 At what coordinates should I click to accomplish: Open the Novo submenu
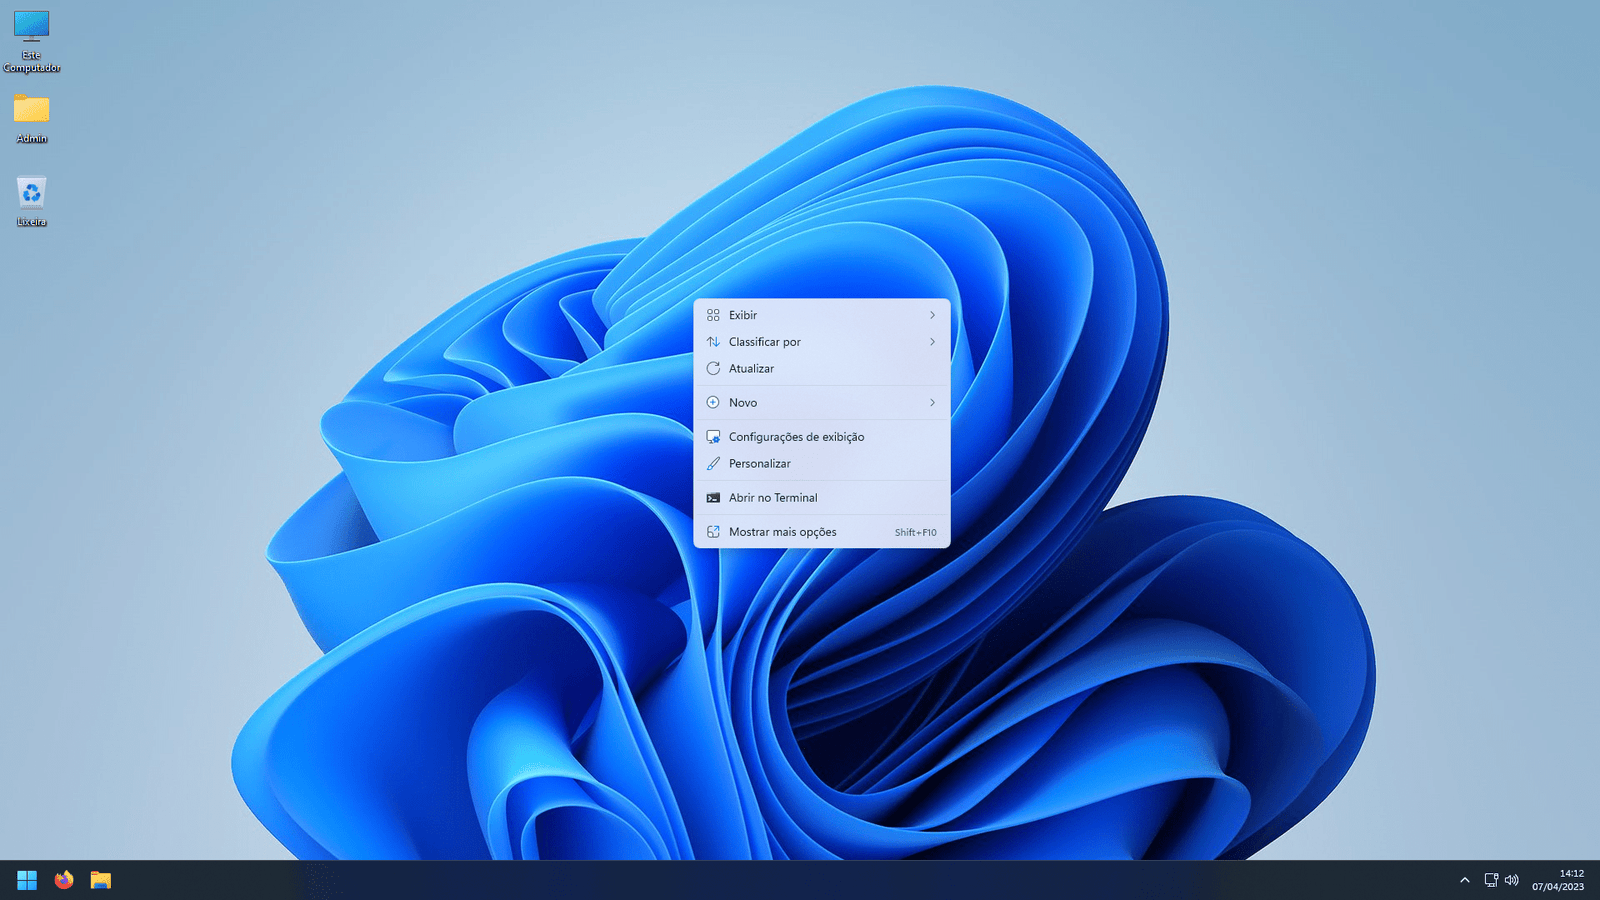(x=822, y=403)
